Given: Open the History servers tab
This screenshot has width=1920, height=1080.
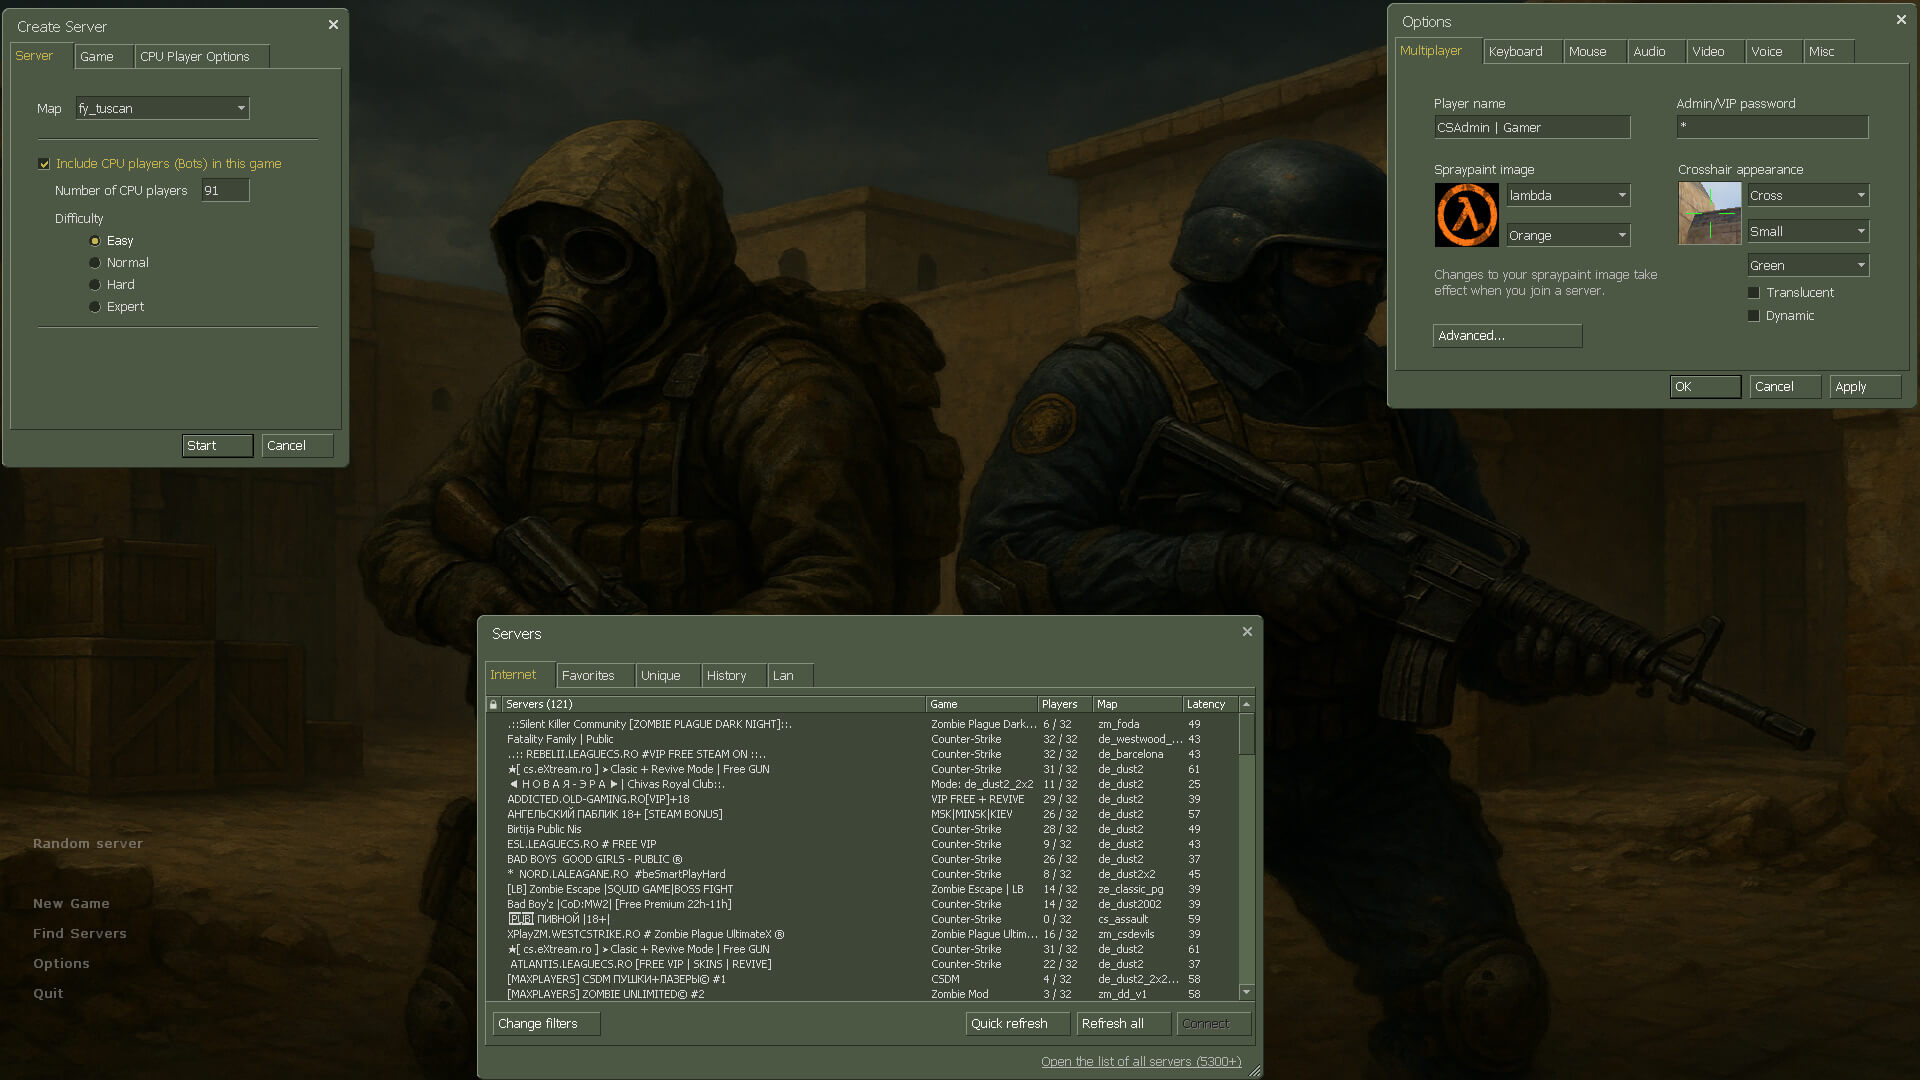Looking at the screenshot, I should (734, 676).
